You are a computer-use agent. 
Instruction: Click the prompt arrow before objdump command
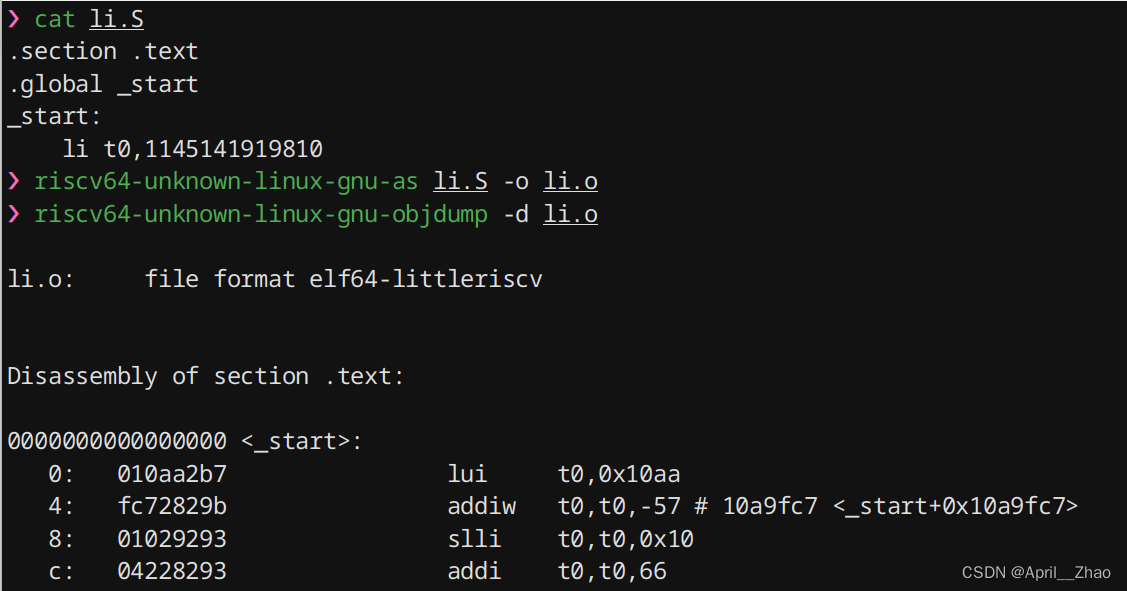pyautogui.click(x=14, y=214)
